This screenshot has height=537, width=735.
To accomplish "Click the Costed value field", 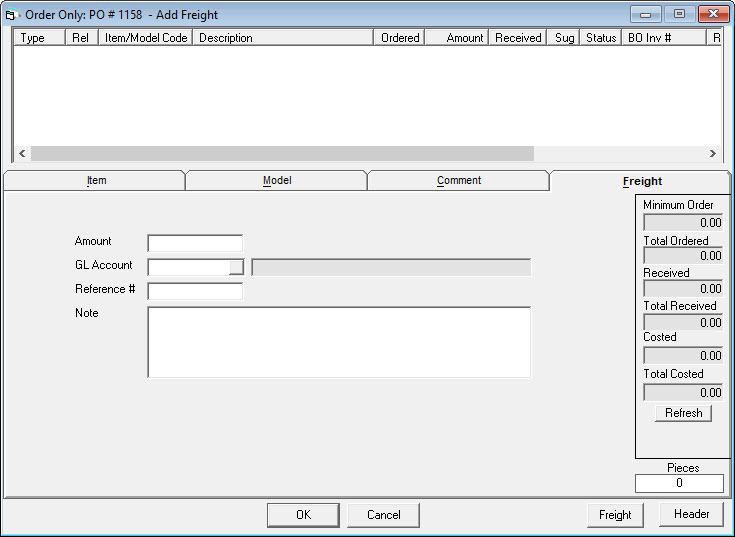I will point(683,356).
